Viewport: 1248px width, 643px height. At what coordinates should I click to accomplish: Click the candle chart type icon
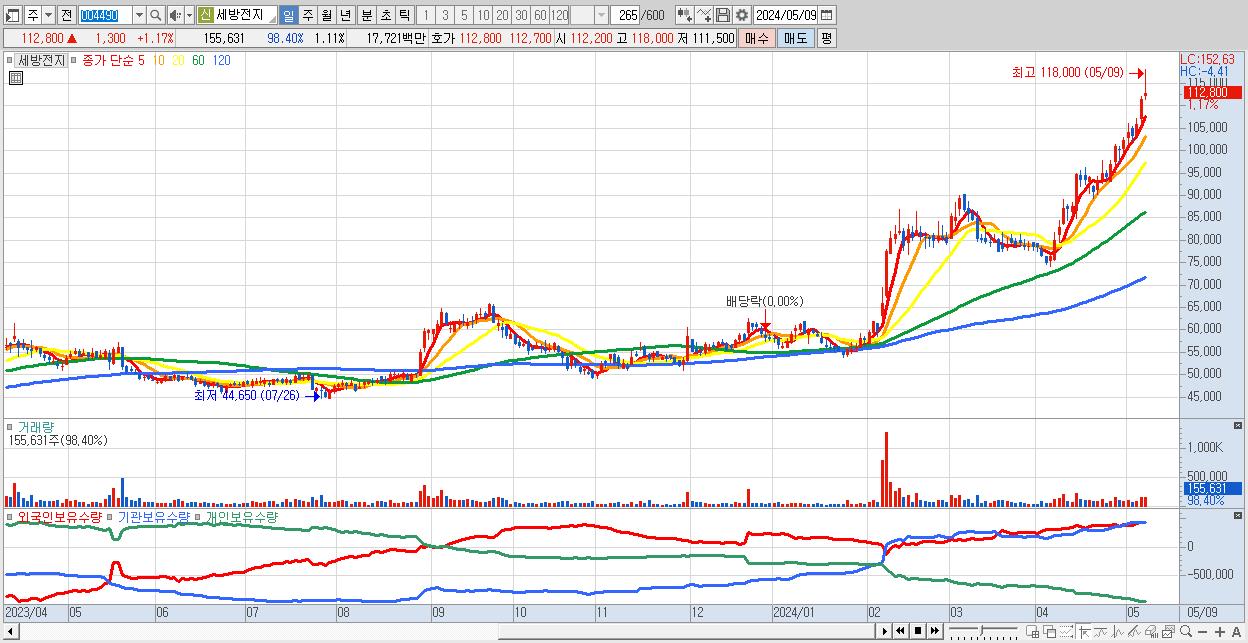click(683, 15)
